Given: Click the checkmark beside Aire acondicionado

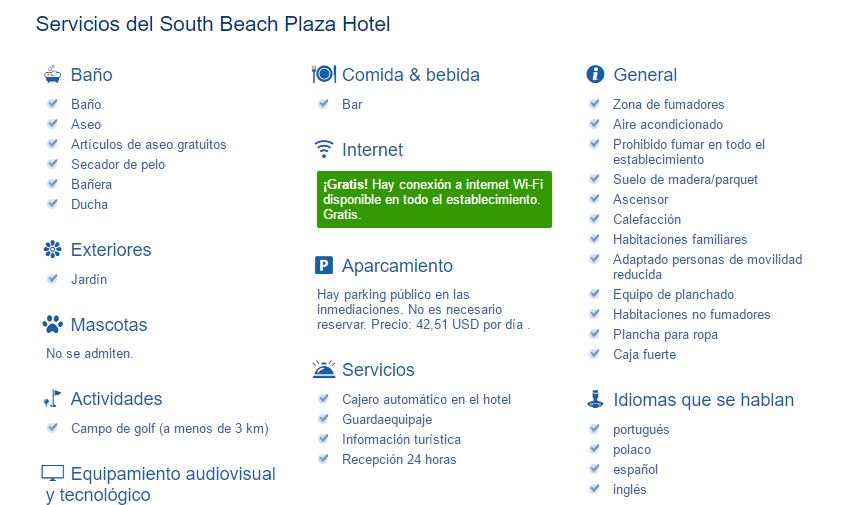Looking at the screenshot, I should click(x=594, y=124).
